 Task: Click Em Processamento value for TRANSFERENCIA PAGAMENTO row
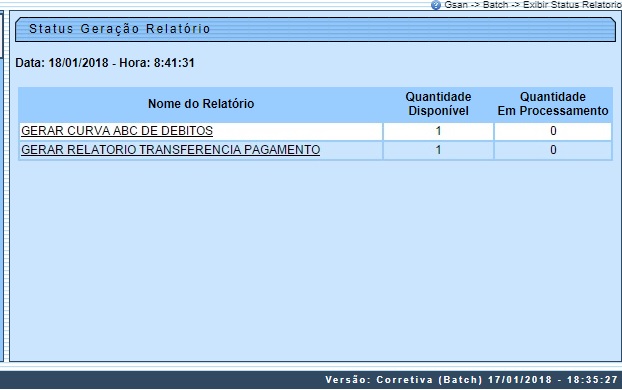point(553,150)
